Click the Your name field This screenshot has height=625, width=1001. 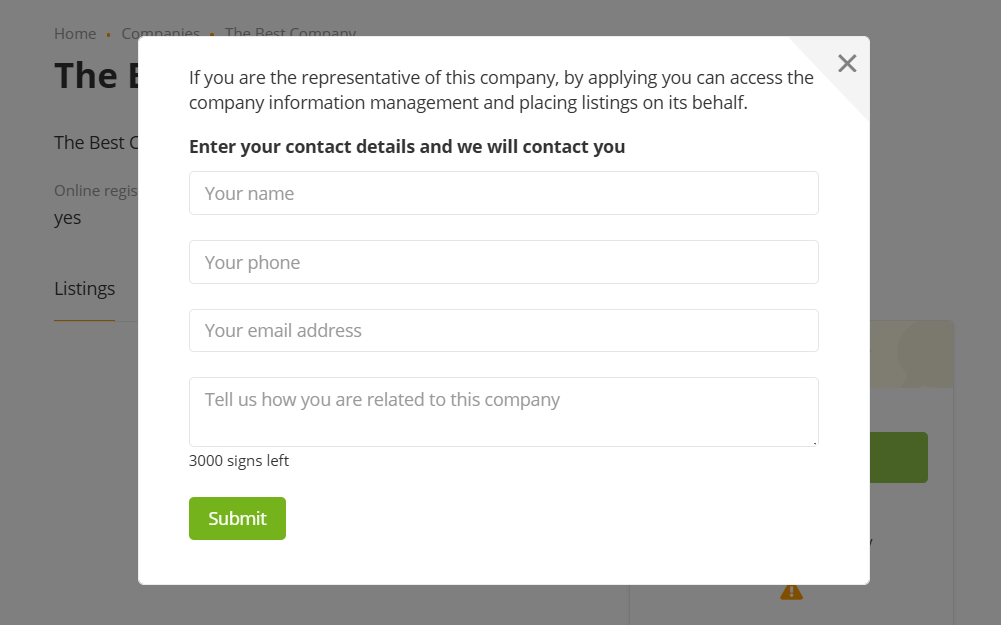click(x=503, y=193)
